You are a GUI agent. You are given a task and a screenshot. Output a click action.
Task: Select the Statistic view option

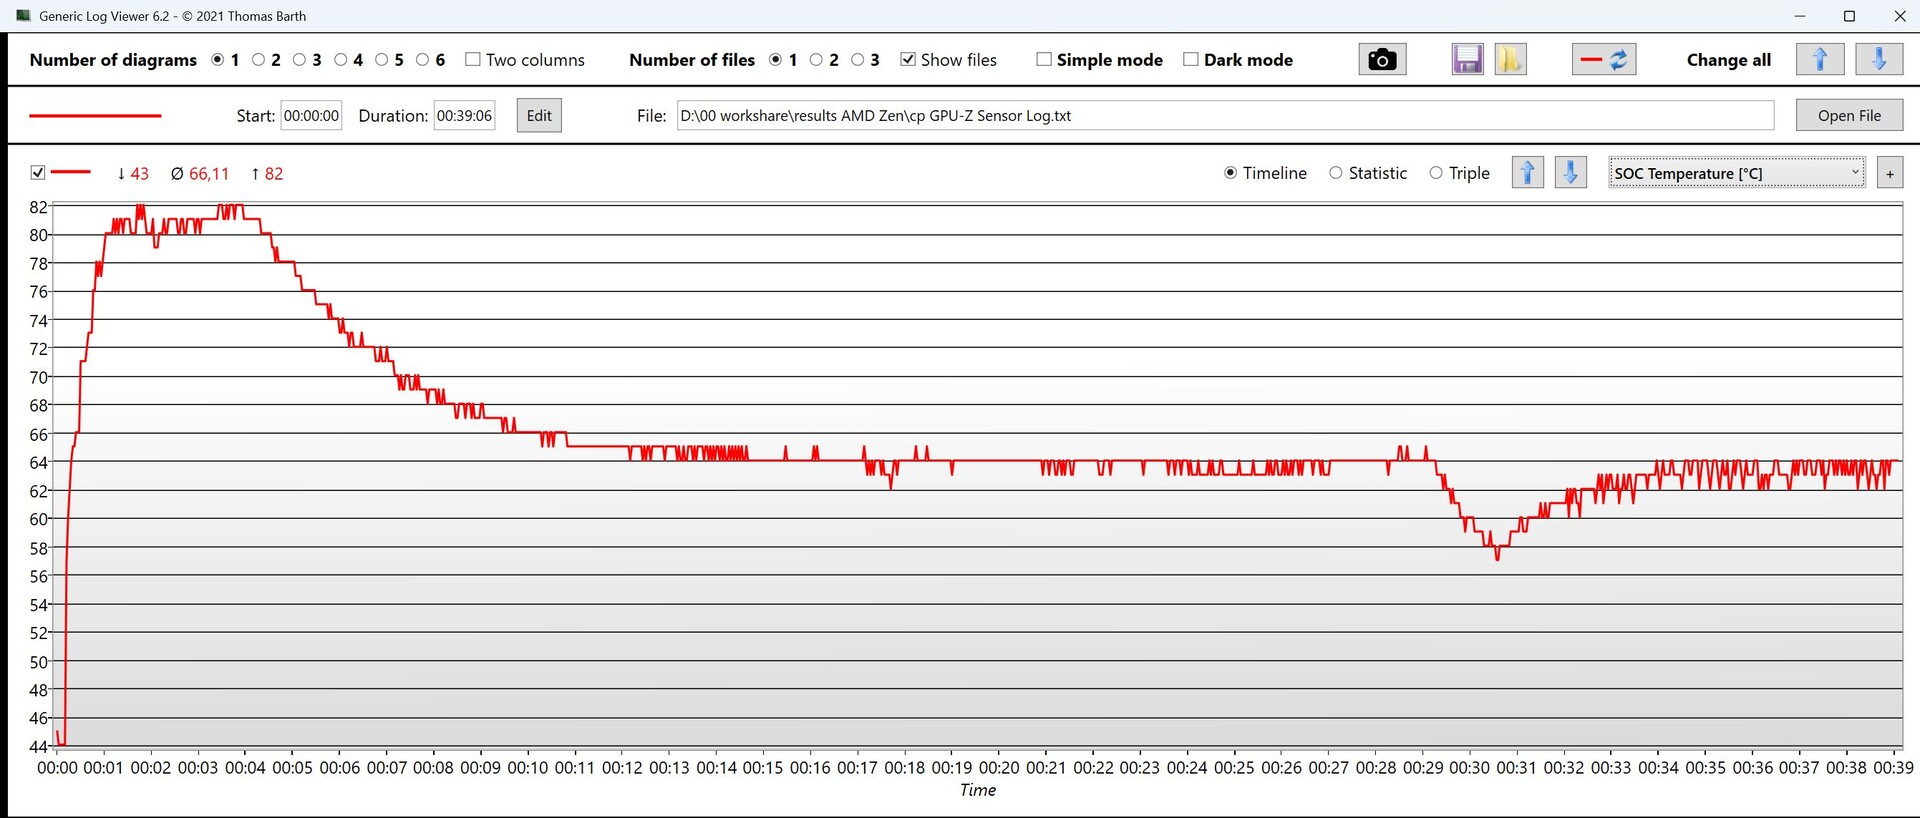(x=1336, y=173)
